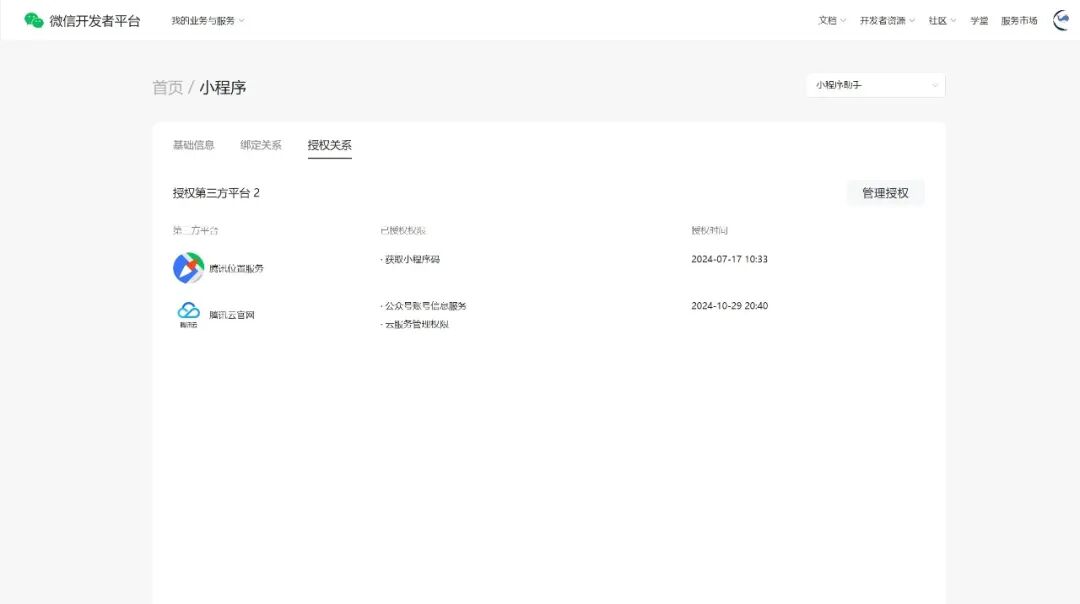This screenshot has width=1080, height=604.
Task: Switch to the 绑定关系 tab
Action: [261, 145]
